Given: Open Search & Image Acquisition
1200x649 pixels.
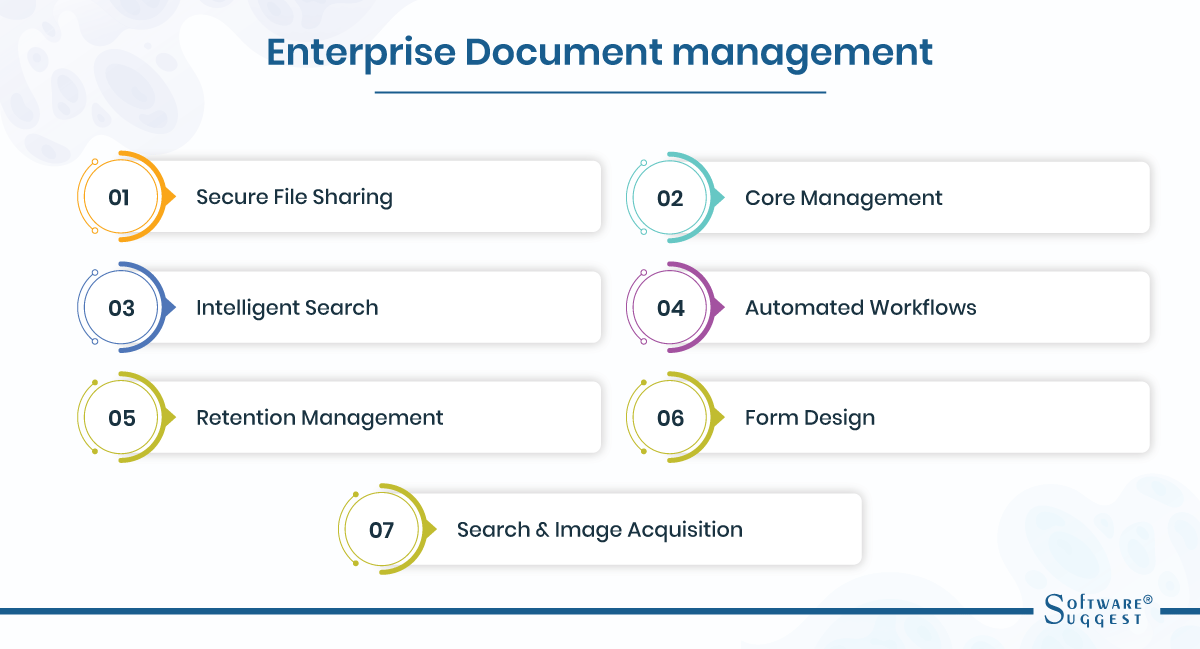Looking at the screenshot, I should point(599,529).
